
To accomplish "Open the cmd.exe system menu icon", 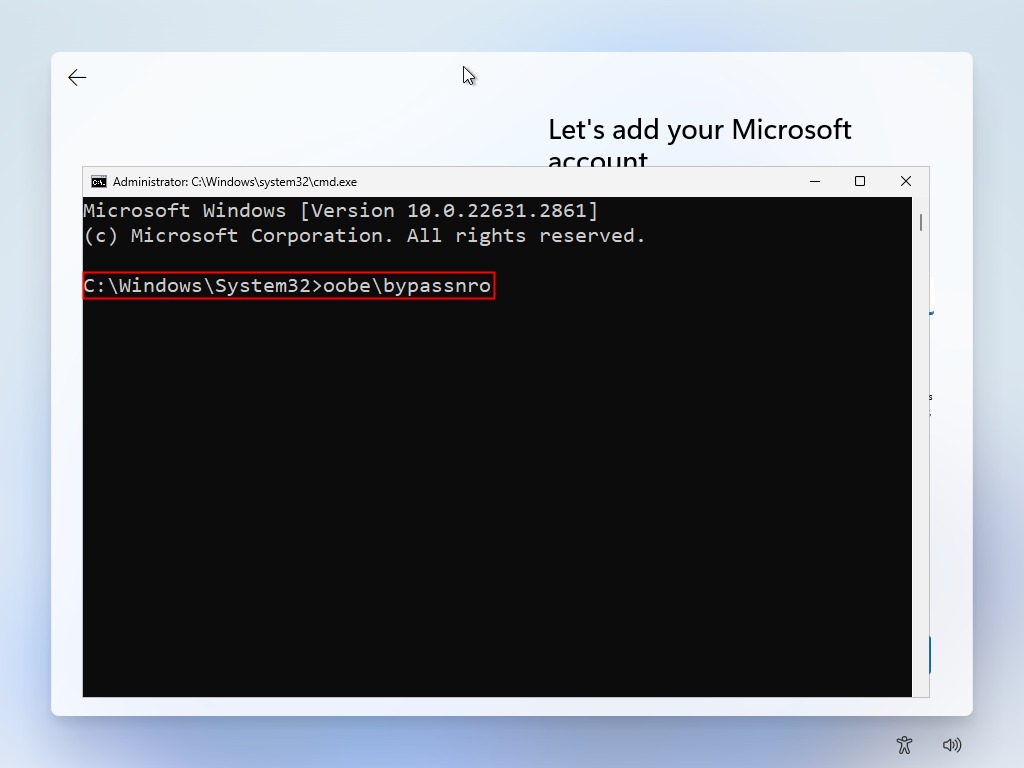I will point(99,182).
